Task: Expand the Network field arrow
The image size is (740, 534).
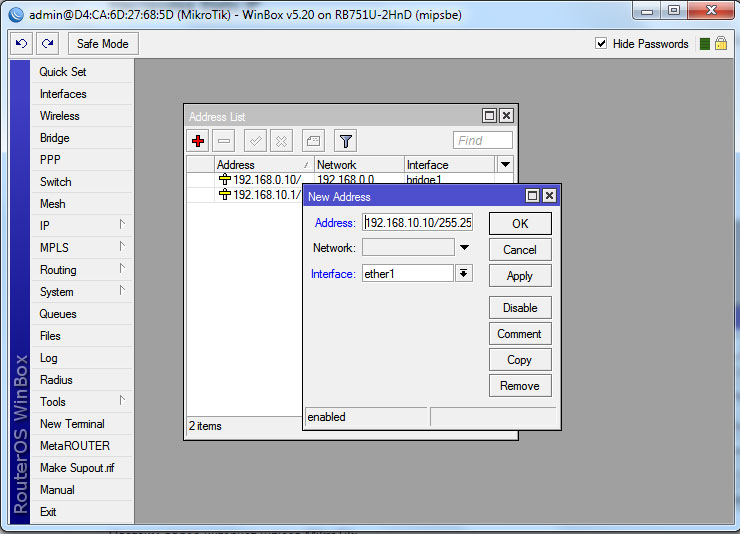Action: pos(464,248)
